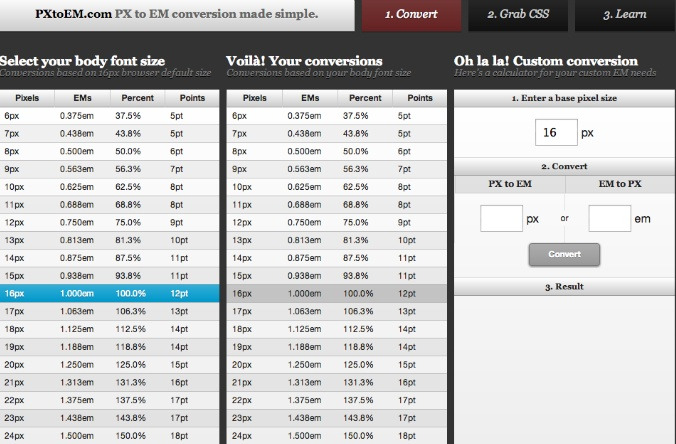Click the EMs header in conversions table

click(x=310, y=98)
